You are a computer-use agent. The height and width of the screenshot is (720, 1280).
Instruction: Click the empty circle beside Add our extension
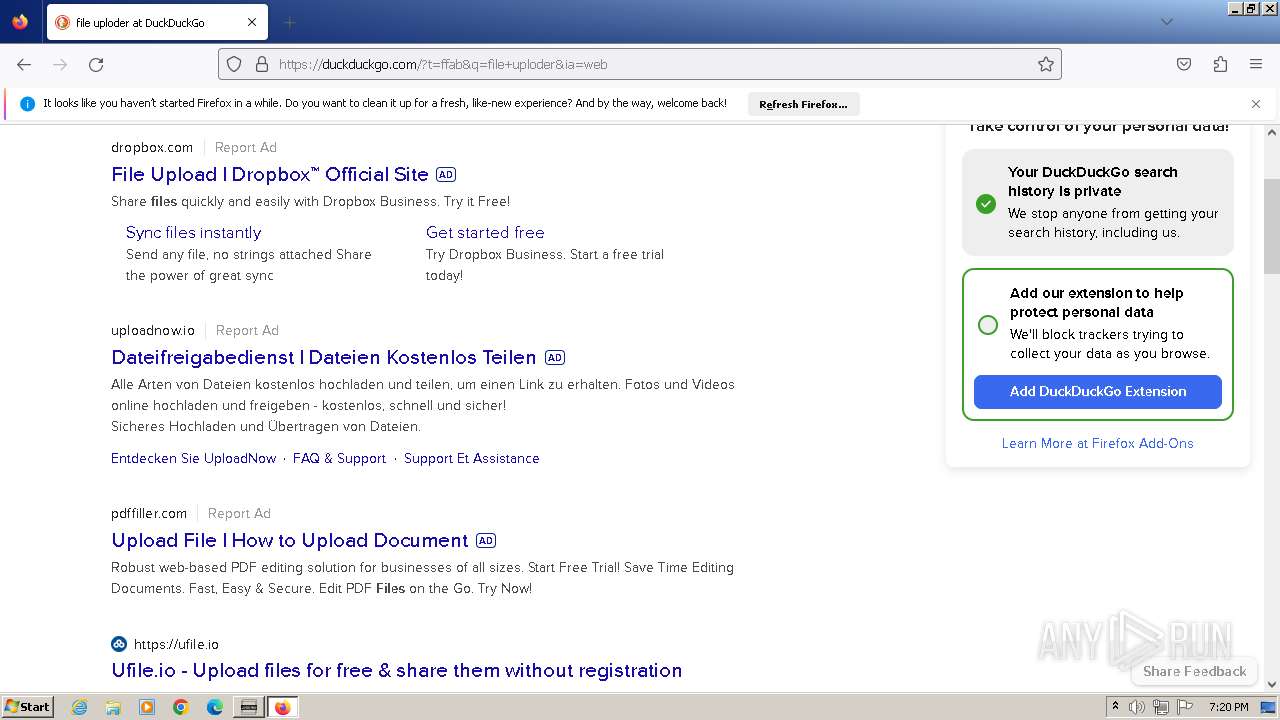pos(988,325)
